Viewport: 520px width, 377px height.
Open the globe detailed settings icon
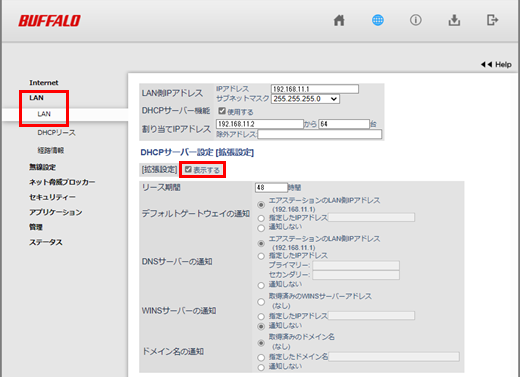coord(378,20)
